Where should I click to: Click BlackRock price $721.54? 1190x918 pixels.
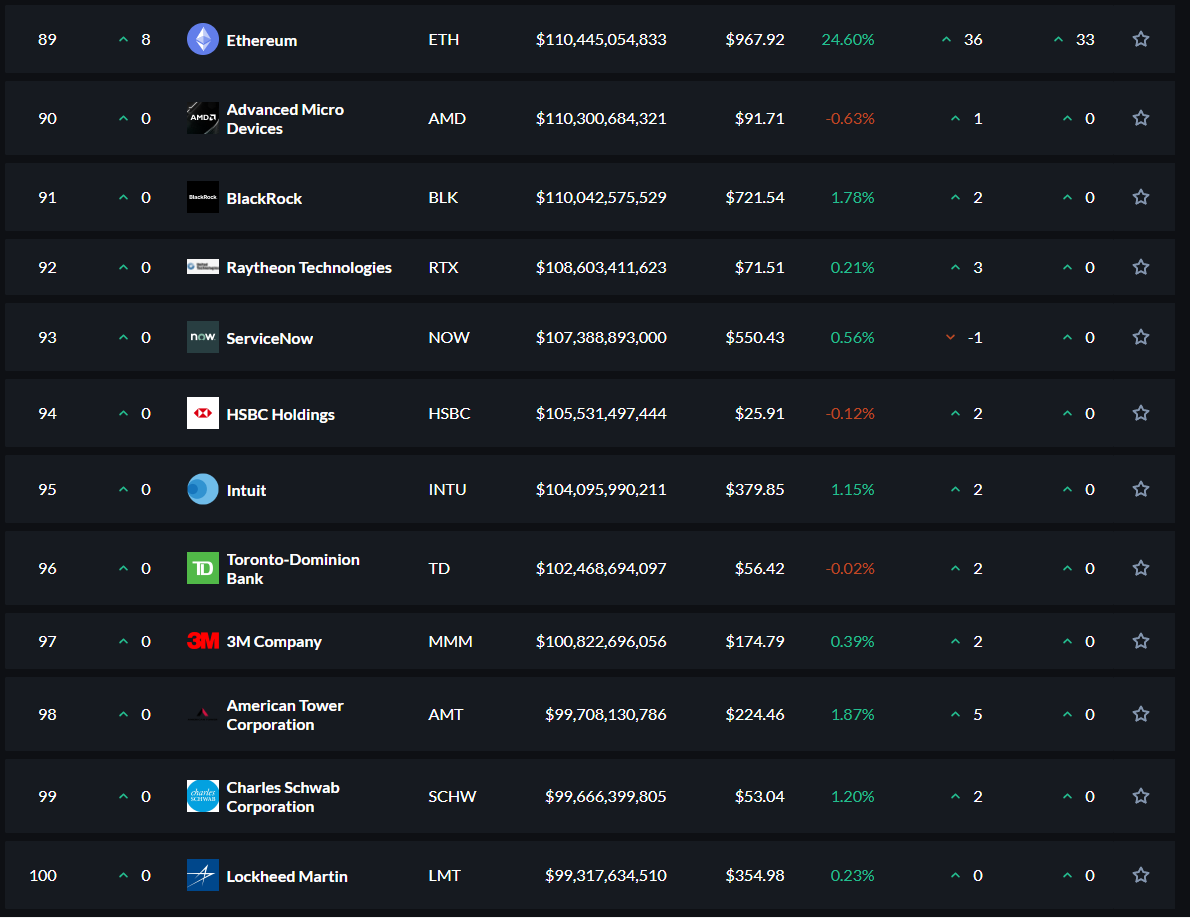(755, 197)
